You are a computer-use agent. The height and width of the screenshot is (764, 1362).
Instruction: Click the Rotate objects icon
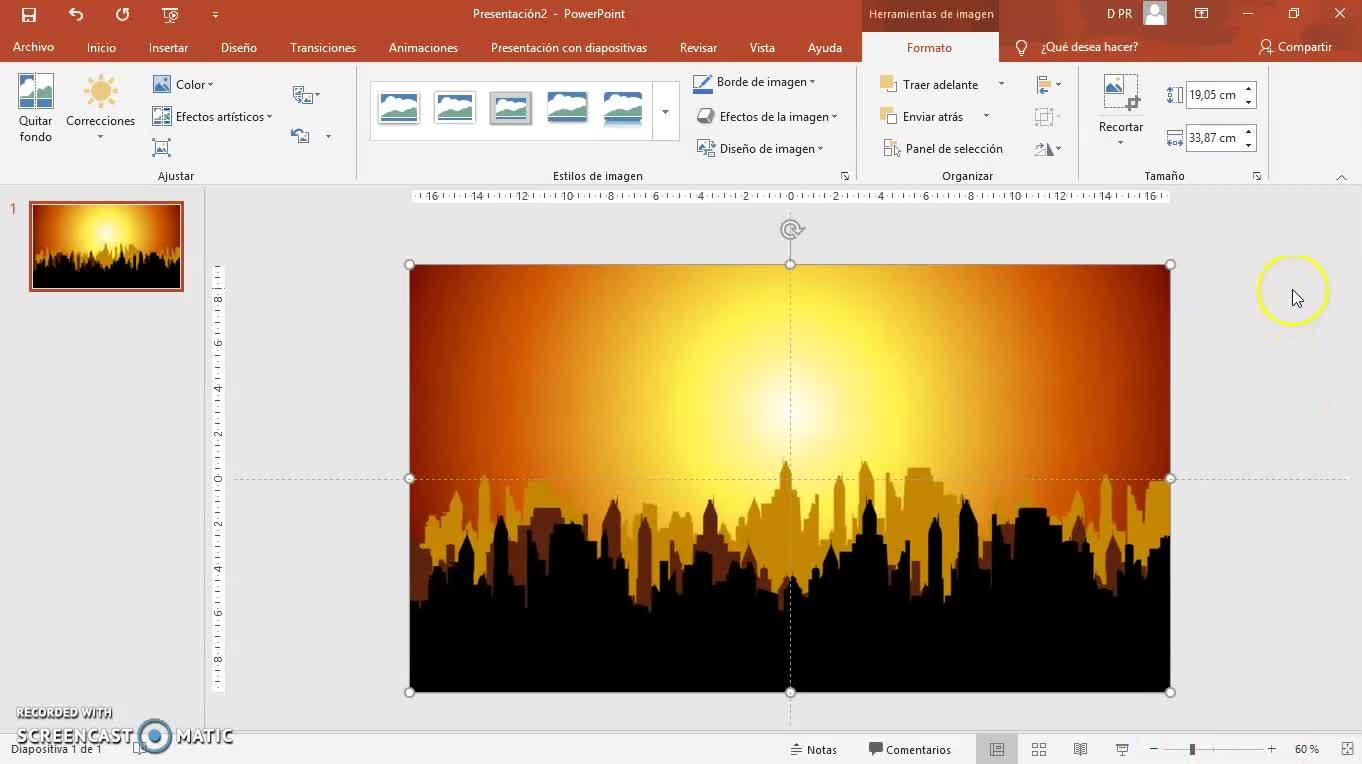1048,149
